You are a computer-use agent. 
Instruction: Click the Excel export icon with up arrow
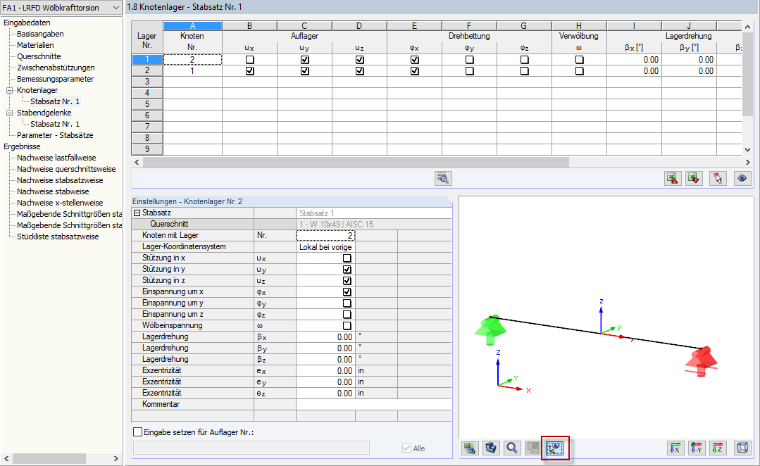point(673,178)
